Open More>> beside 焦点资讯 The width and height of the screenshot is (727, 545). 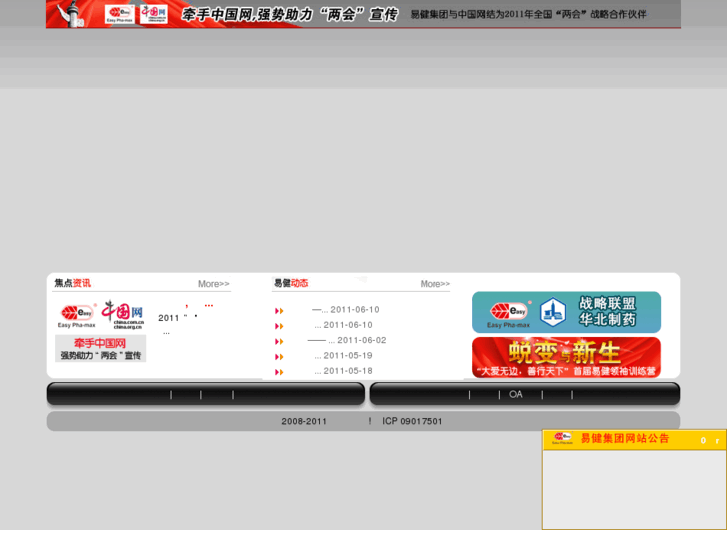click(x=214, y=284)
